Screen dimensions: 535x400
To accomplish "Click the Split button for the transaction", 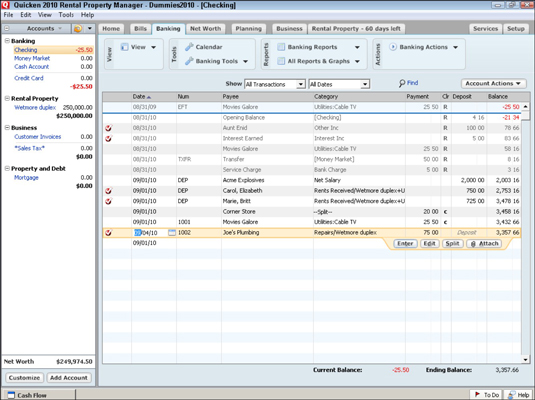I will [452, 244].
